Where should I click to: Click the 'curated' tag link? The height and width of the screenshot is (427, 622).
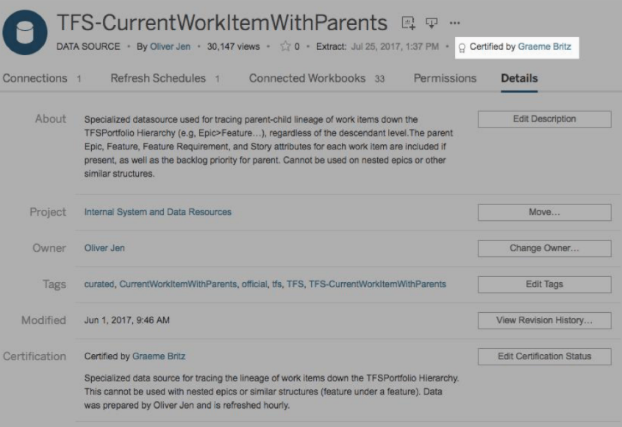(99, 284)
